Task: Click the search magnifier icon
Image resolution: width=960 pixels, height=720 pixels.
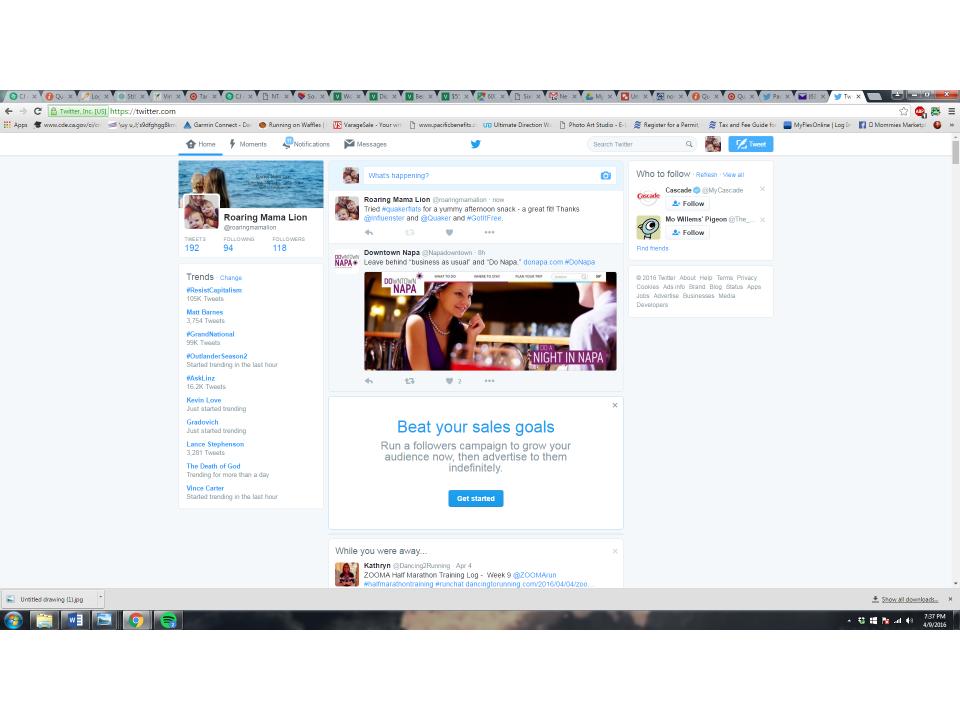Action: [x=689, y=144]
